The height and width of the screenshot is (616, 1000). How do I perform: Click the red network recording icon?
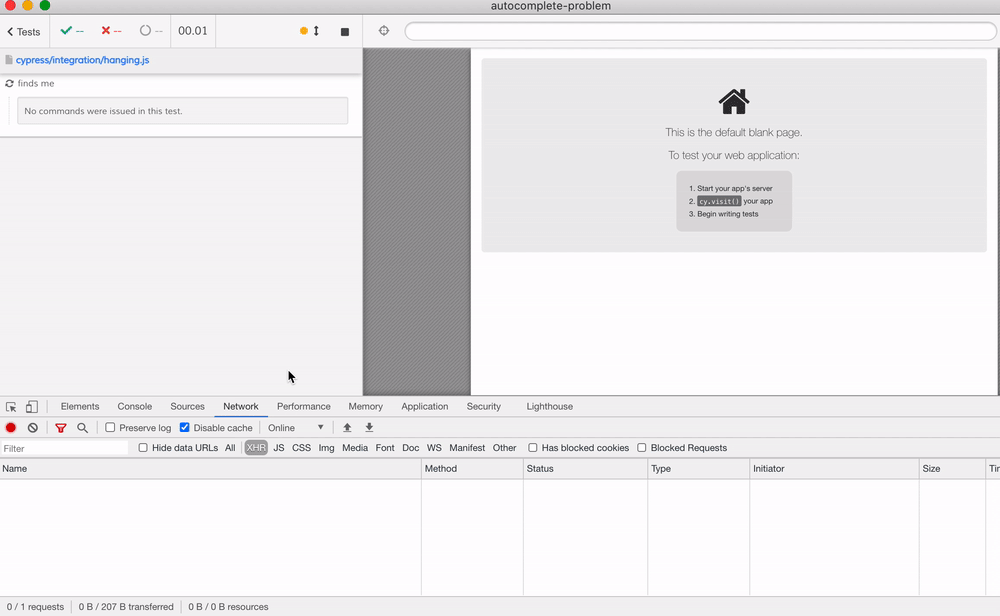[10, 427]
